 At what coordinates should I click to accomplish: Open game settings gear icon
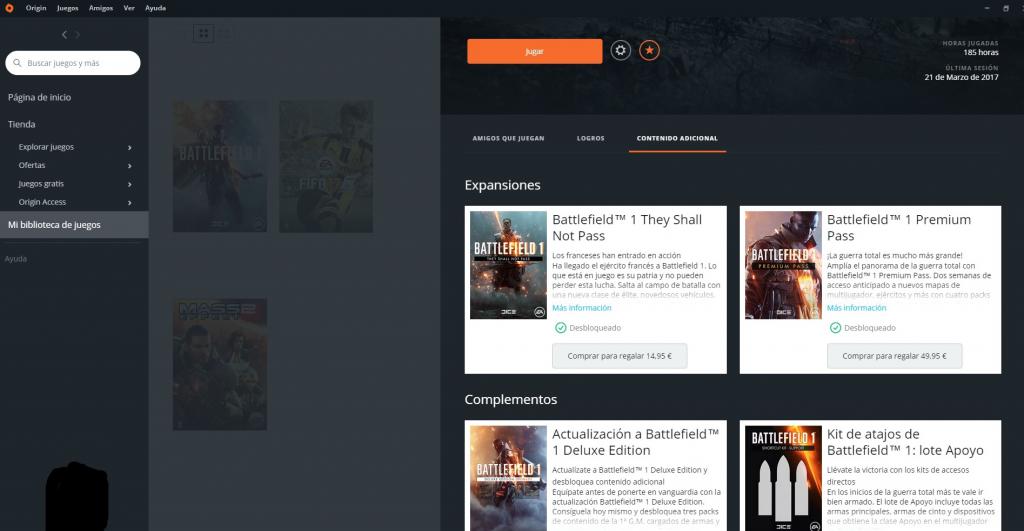point(620,50)
